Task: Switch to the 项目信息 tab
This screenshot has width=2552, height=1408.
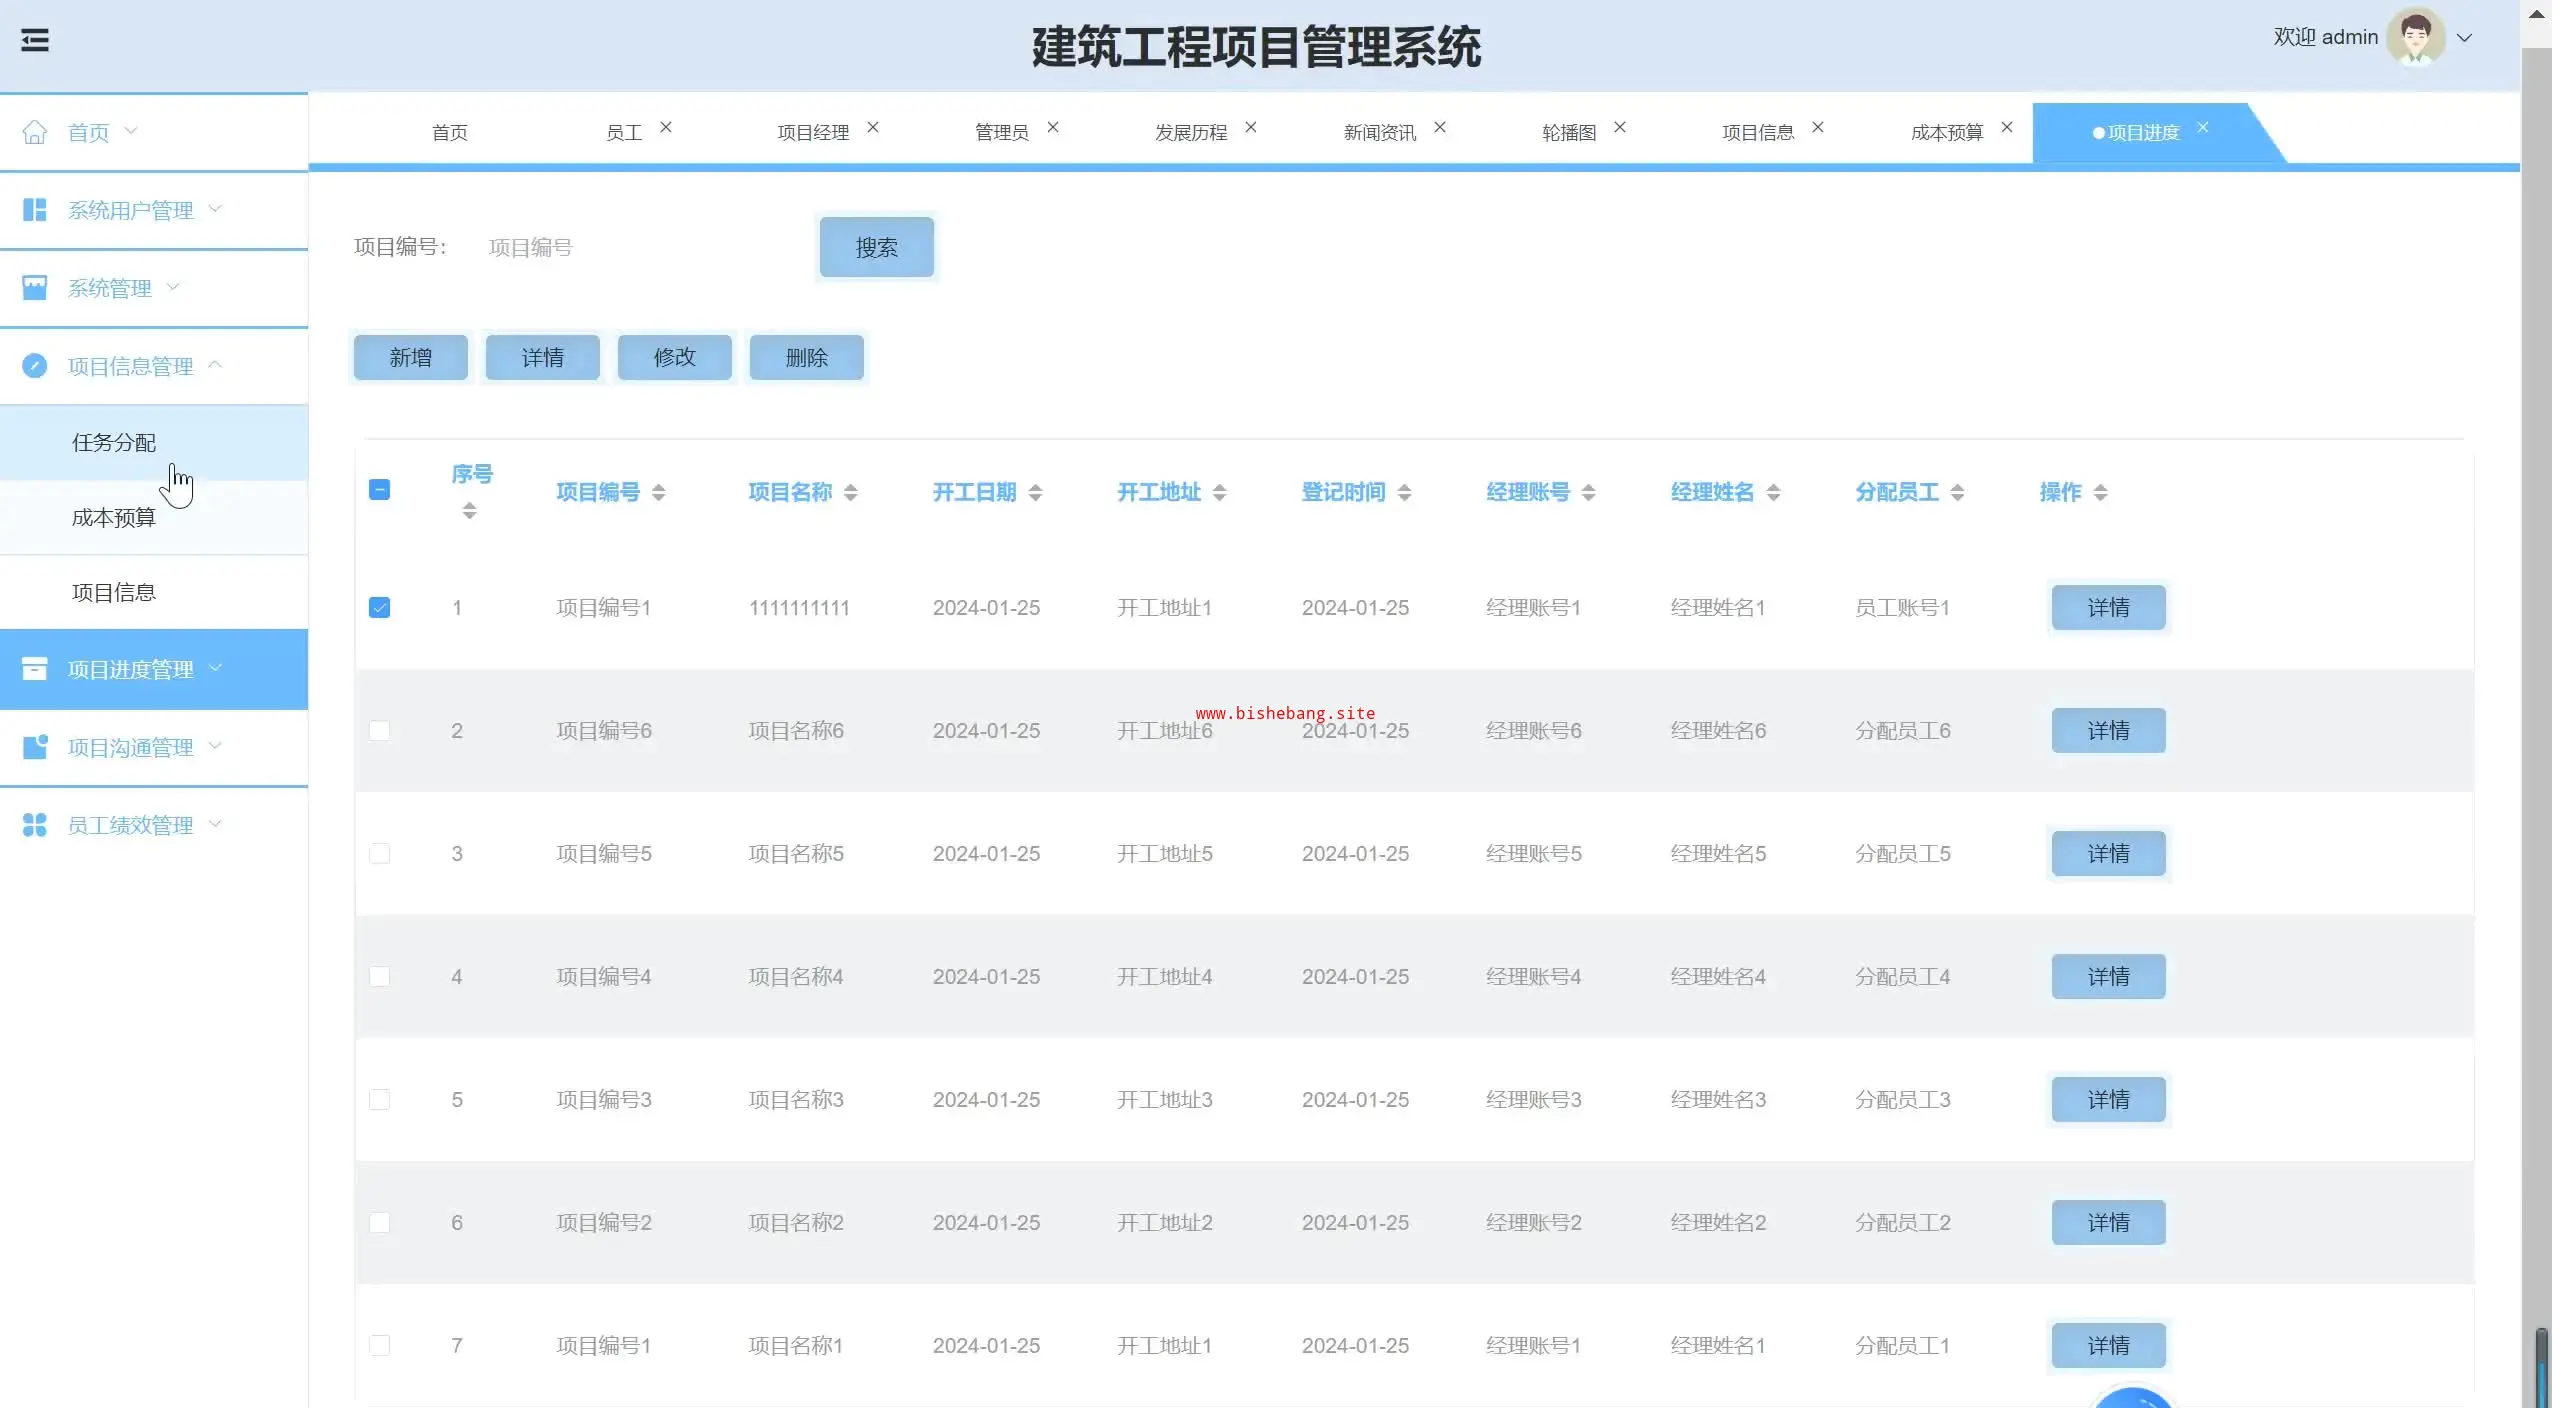Action: tap(1757, 132)
